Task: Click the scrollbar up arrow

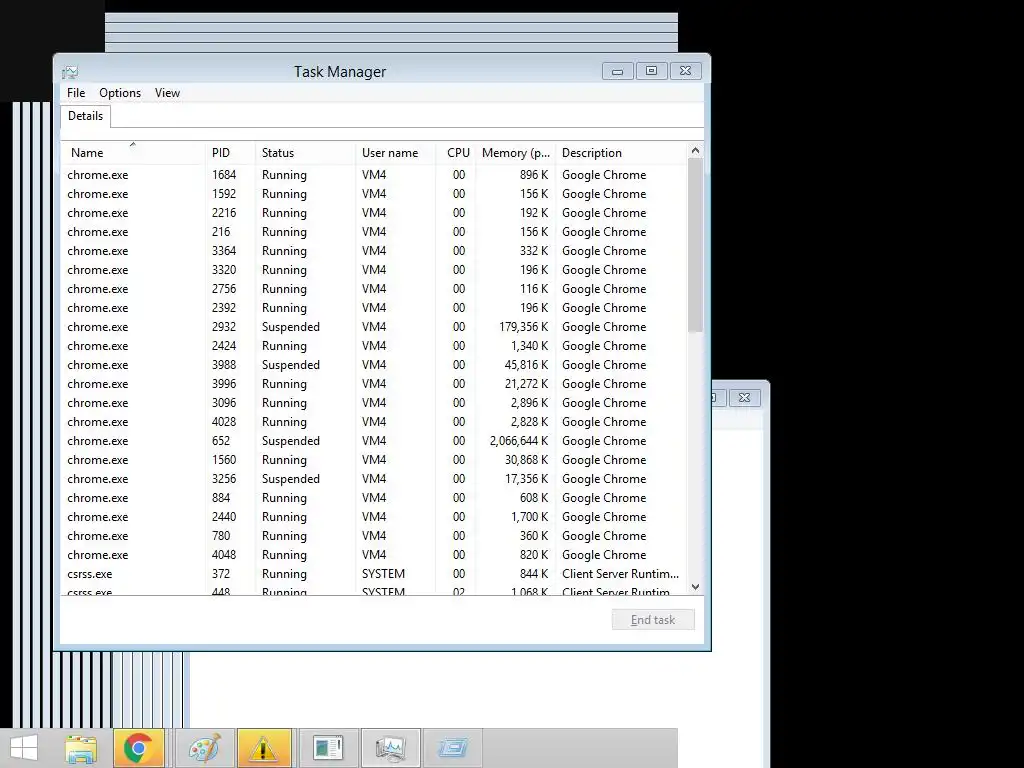Action: pos(696,150)
